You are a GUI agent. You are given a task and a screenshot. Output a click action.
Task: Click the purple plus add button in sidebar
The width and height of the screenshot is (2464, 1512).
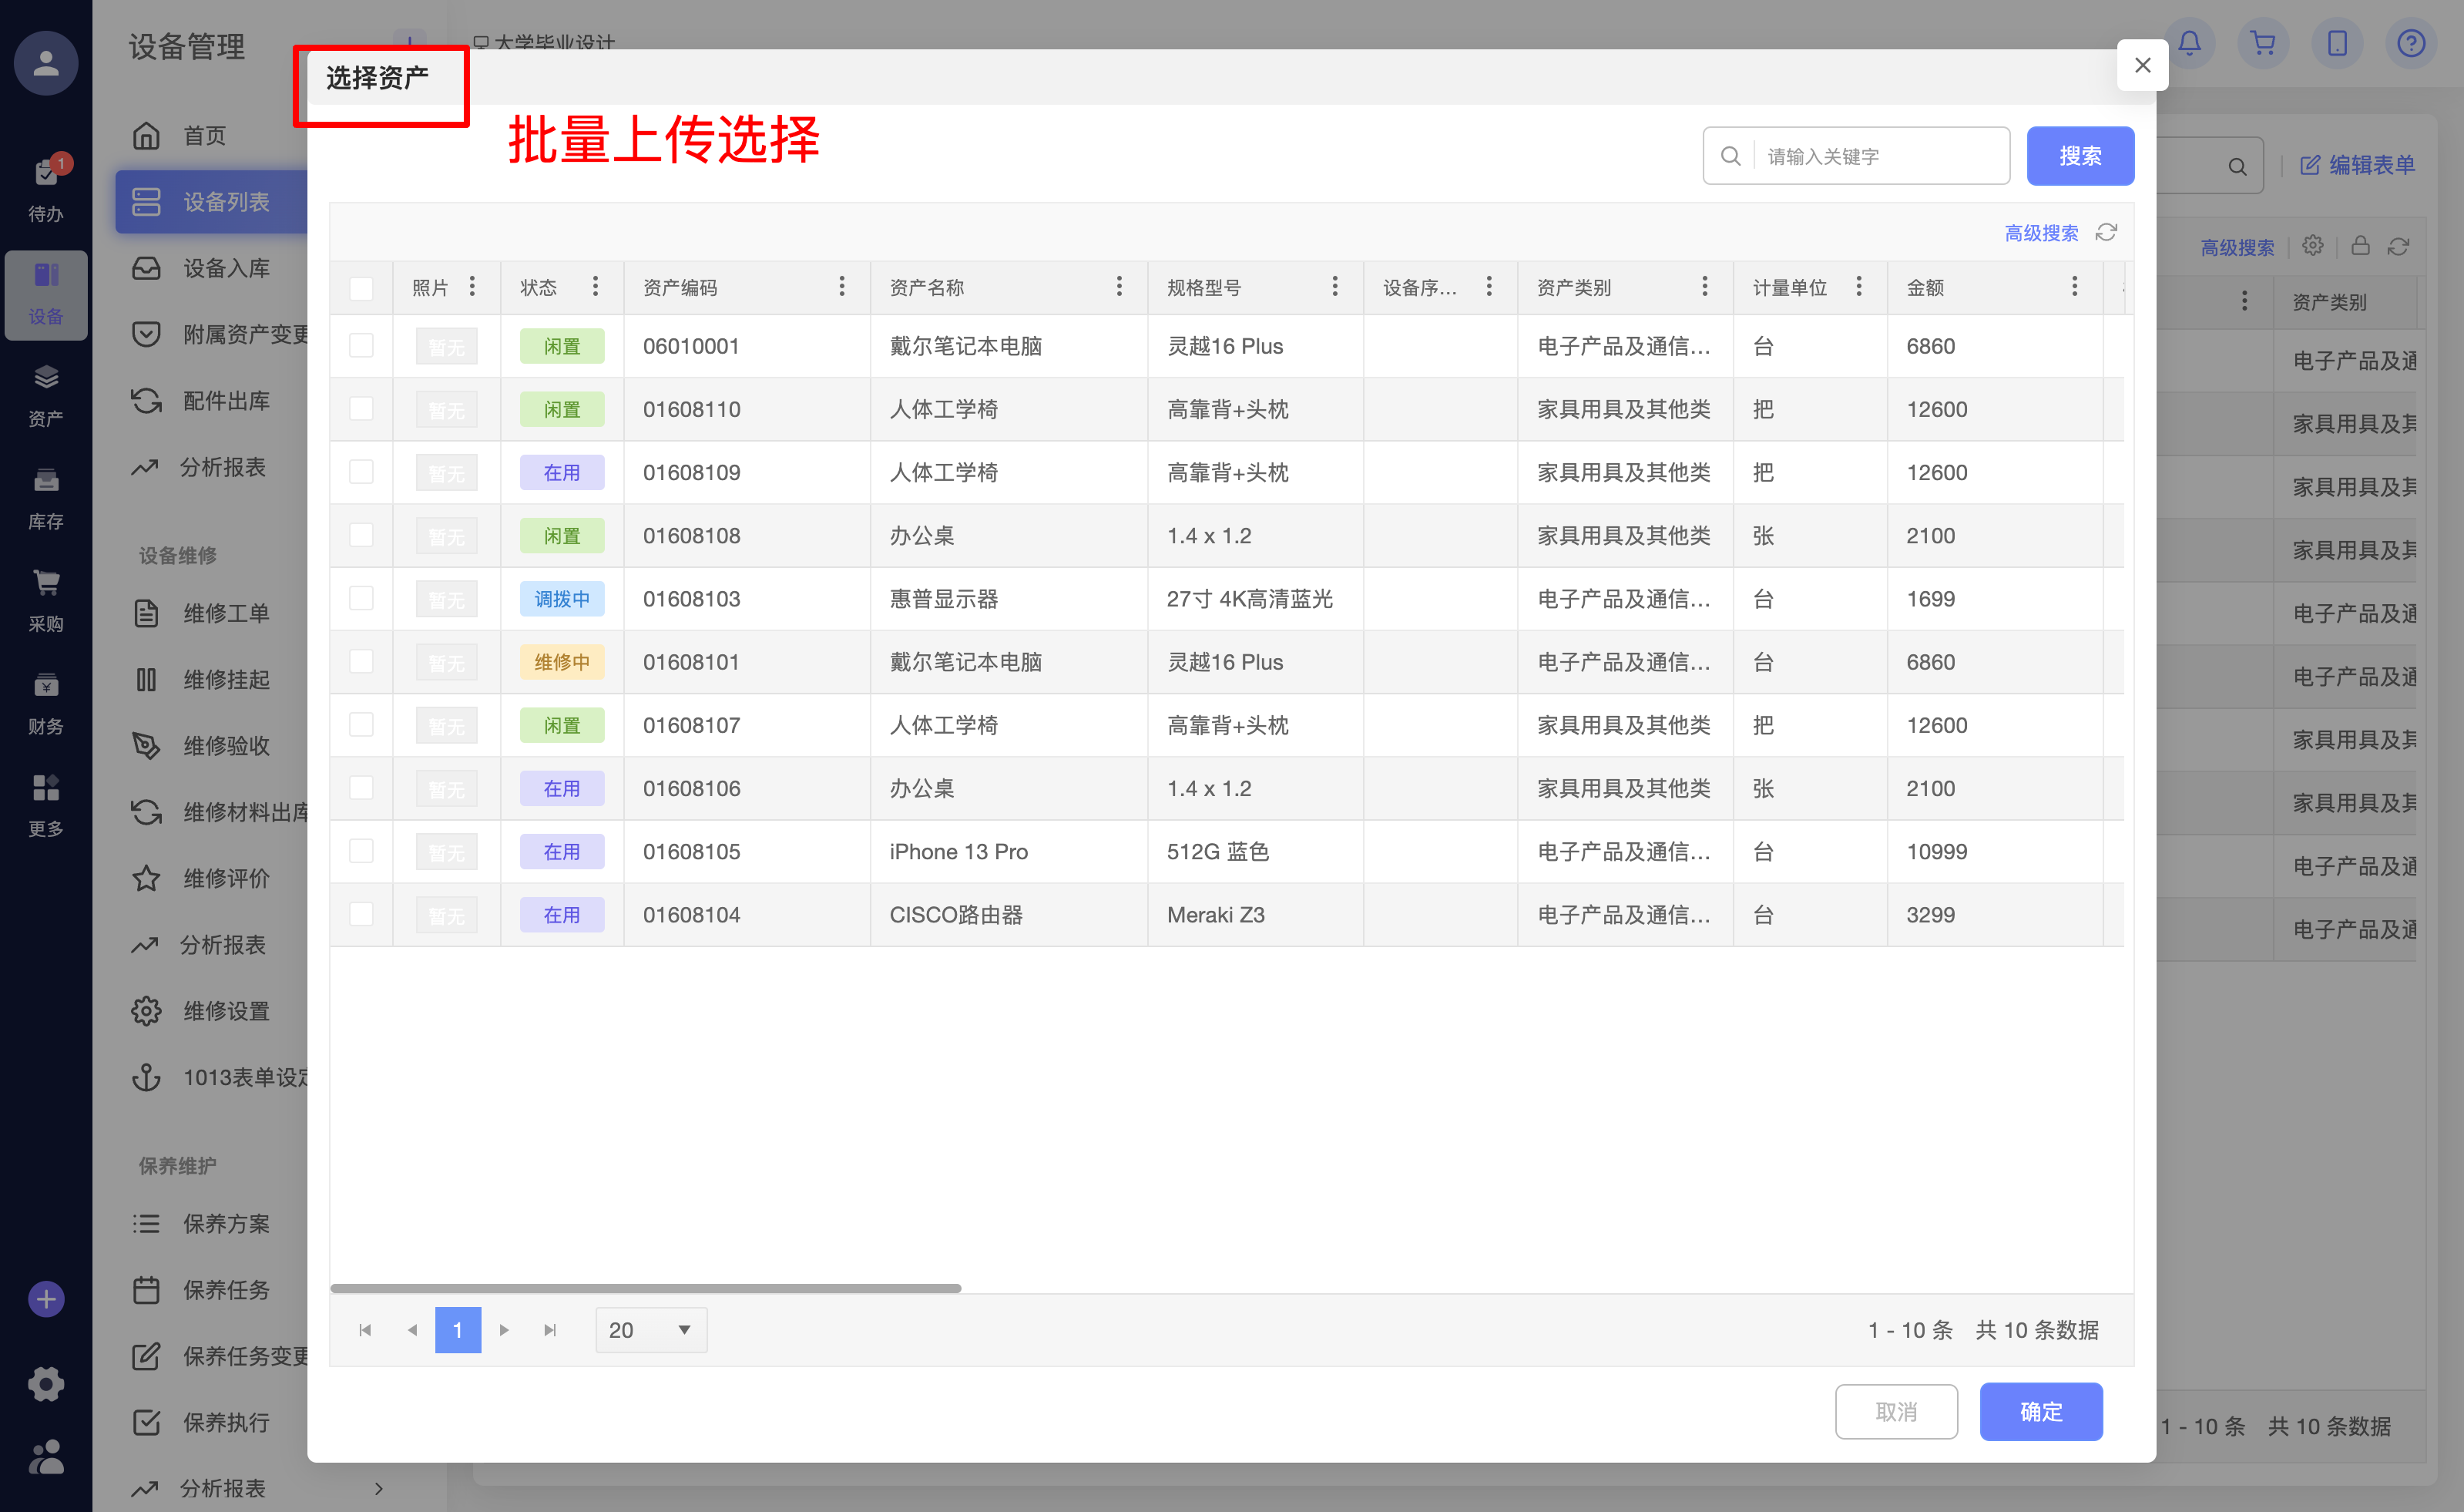pyautogui.click(x=45, y=1299)
